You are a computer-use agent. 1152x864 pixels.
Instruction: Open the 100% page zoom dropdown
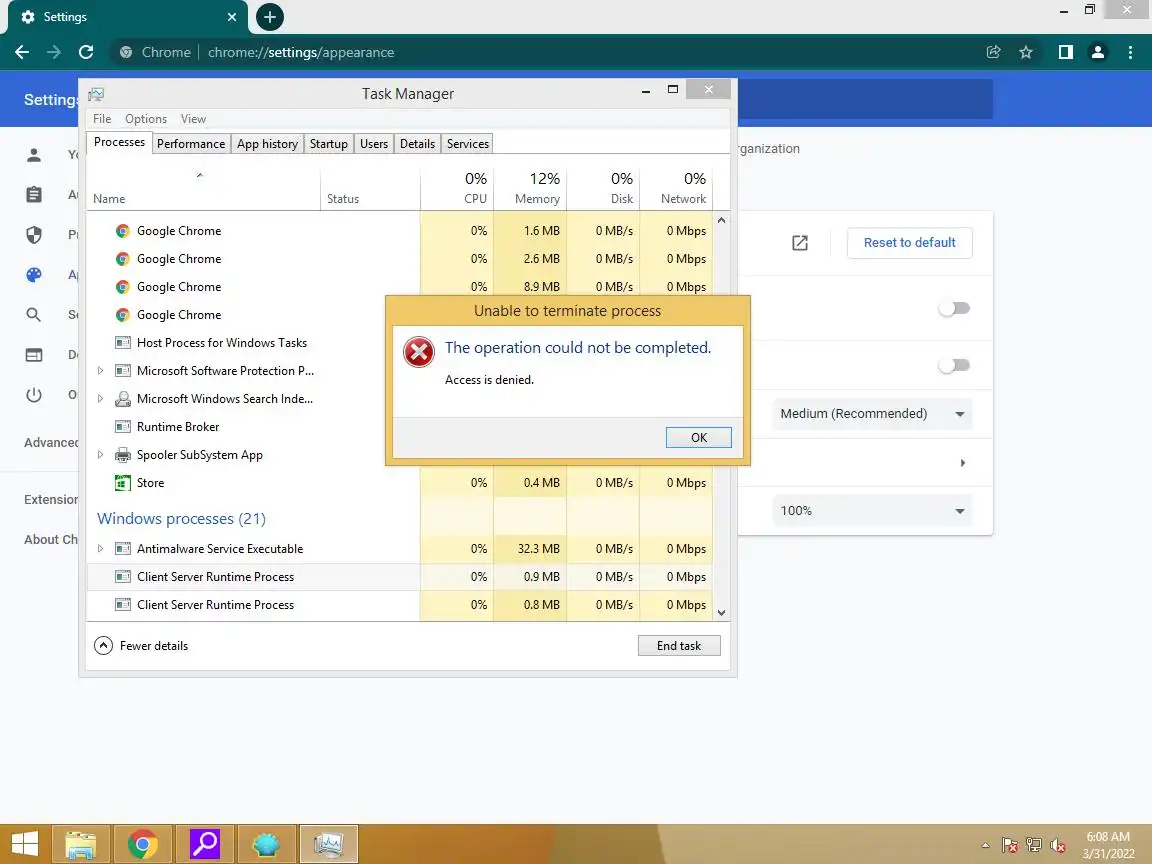[872, 511]
